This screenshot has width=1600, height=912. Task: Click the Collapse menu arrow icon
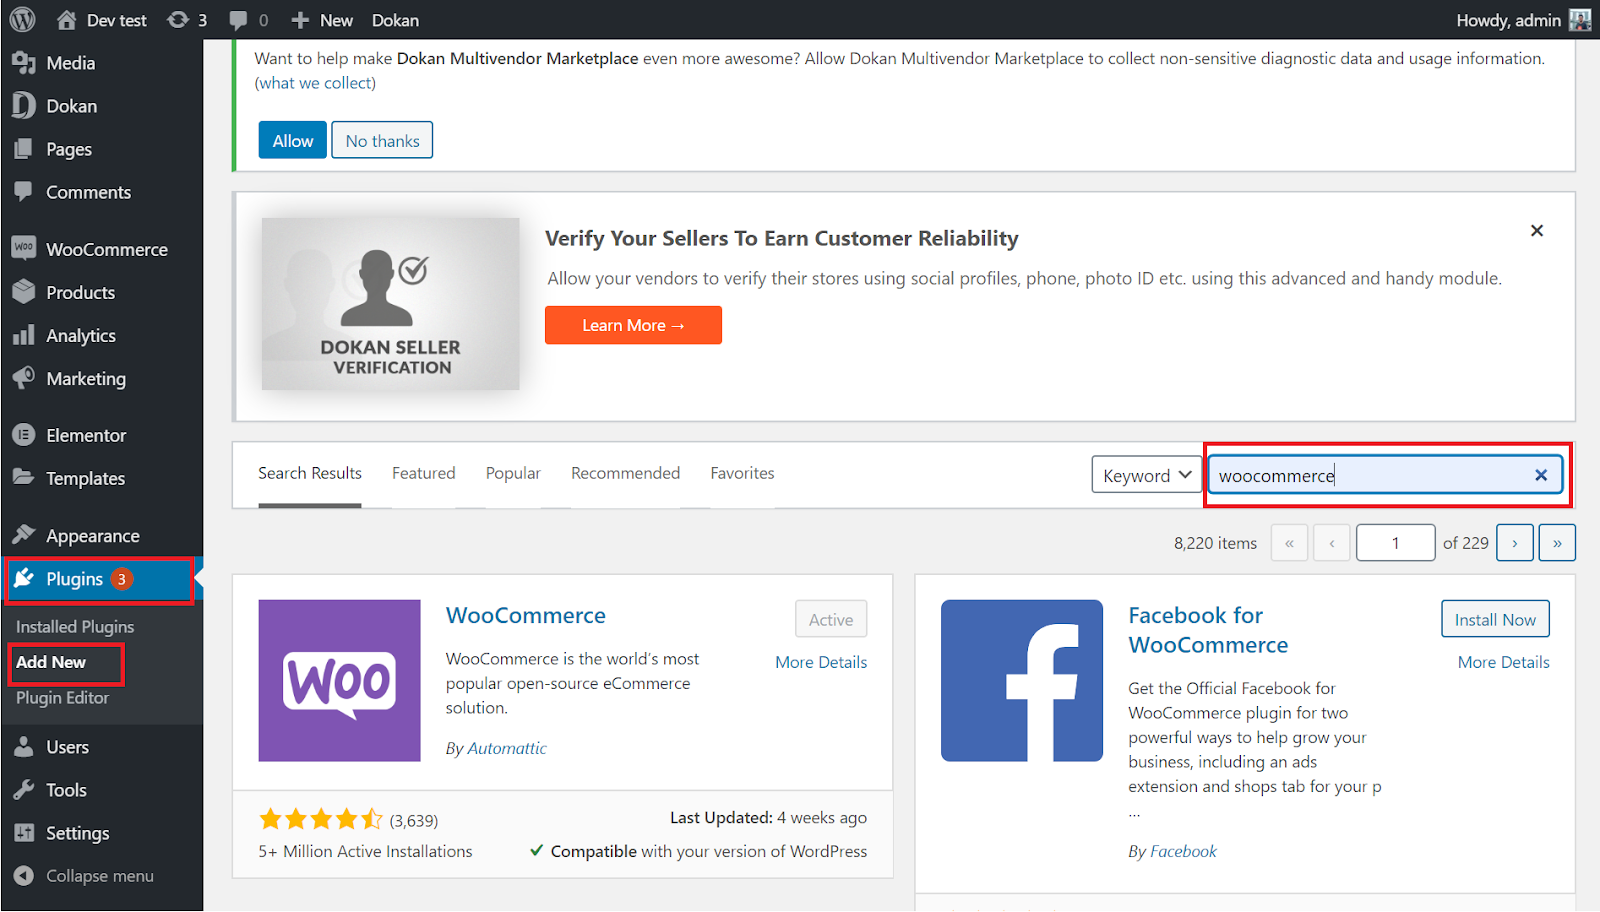tap(24, 876)
